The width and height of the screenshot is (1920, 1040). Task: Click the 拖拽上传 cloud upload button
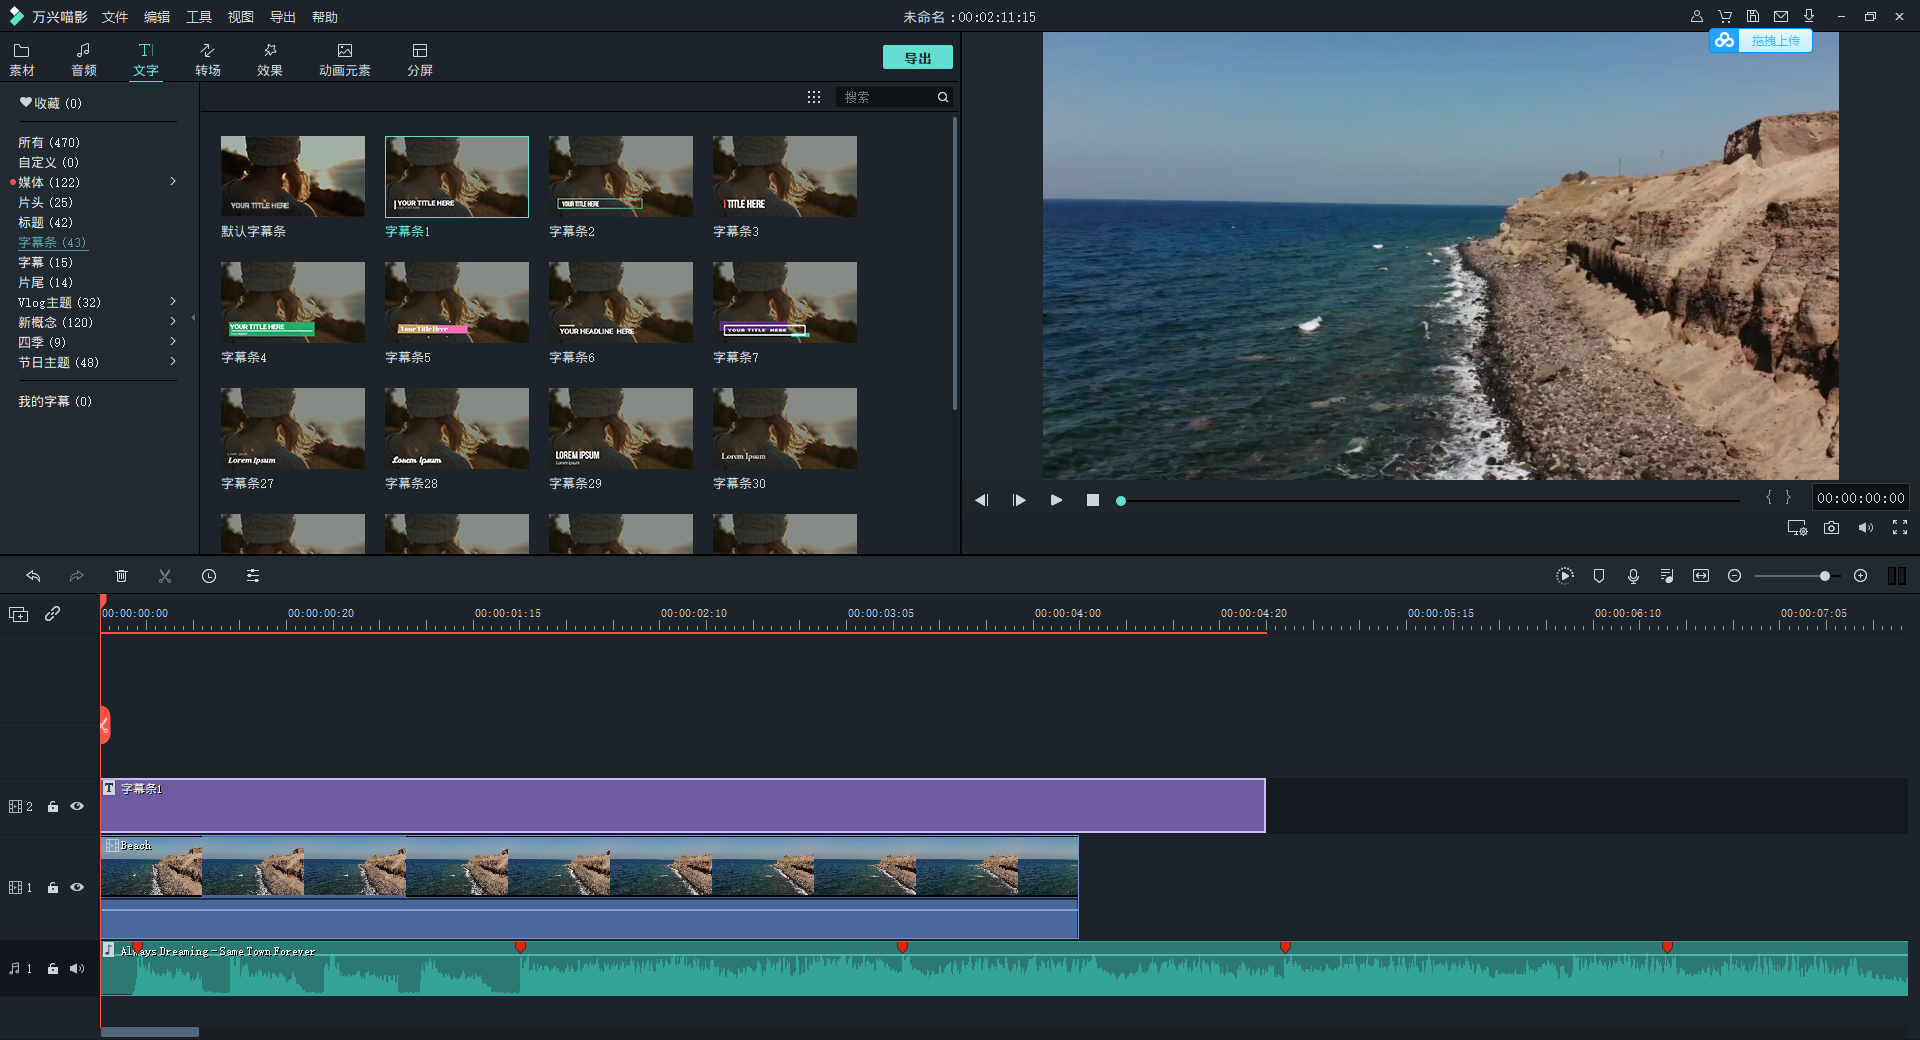click(x=1760, y=41)
